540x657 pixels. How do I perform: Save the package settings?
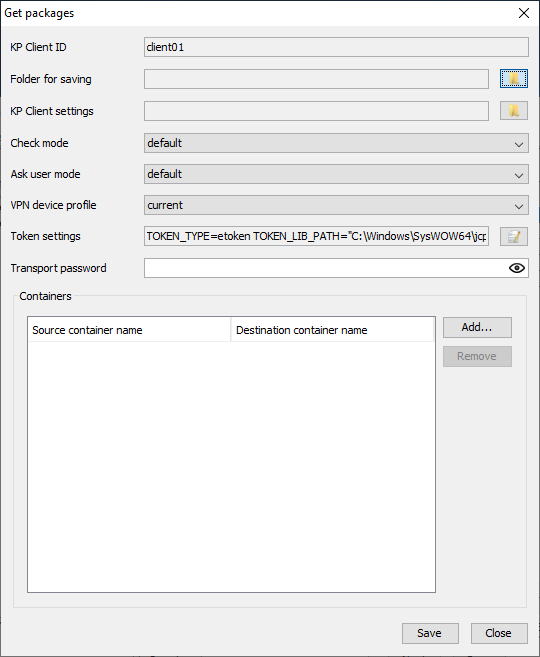tap(430, 633)
